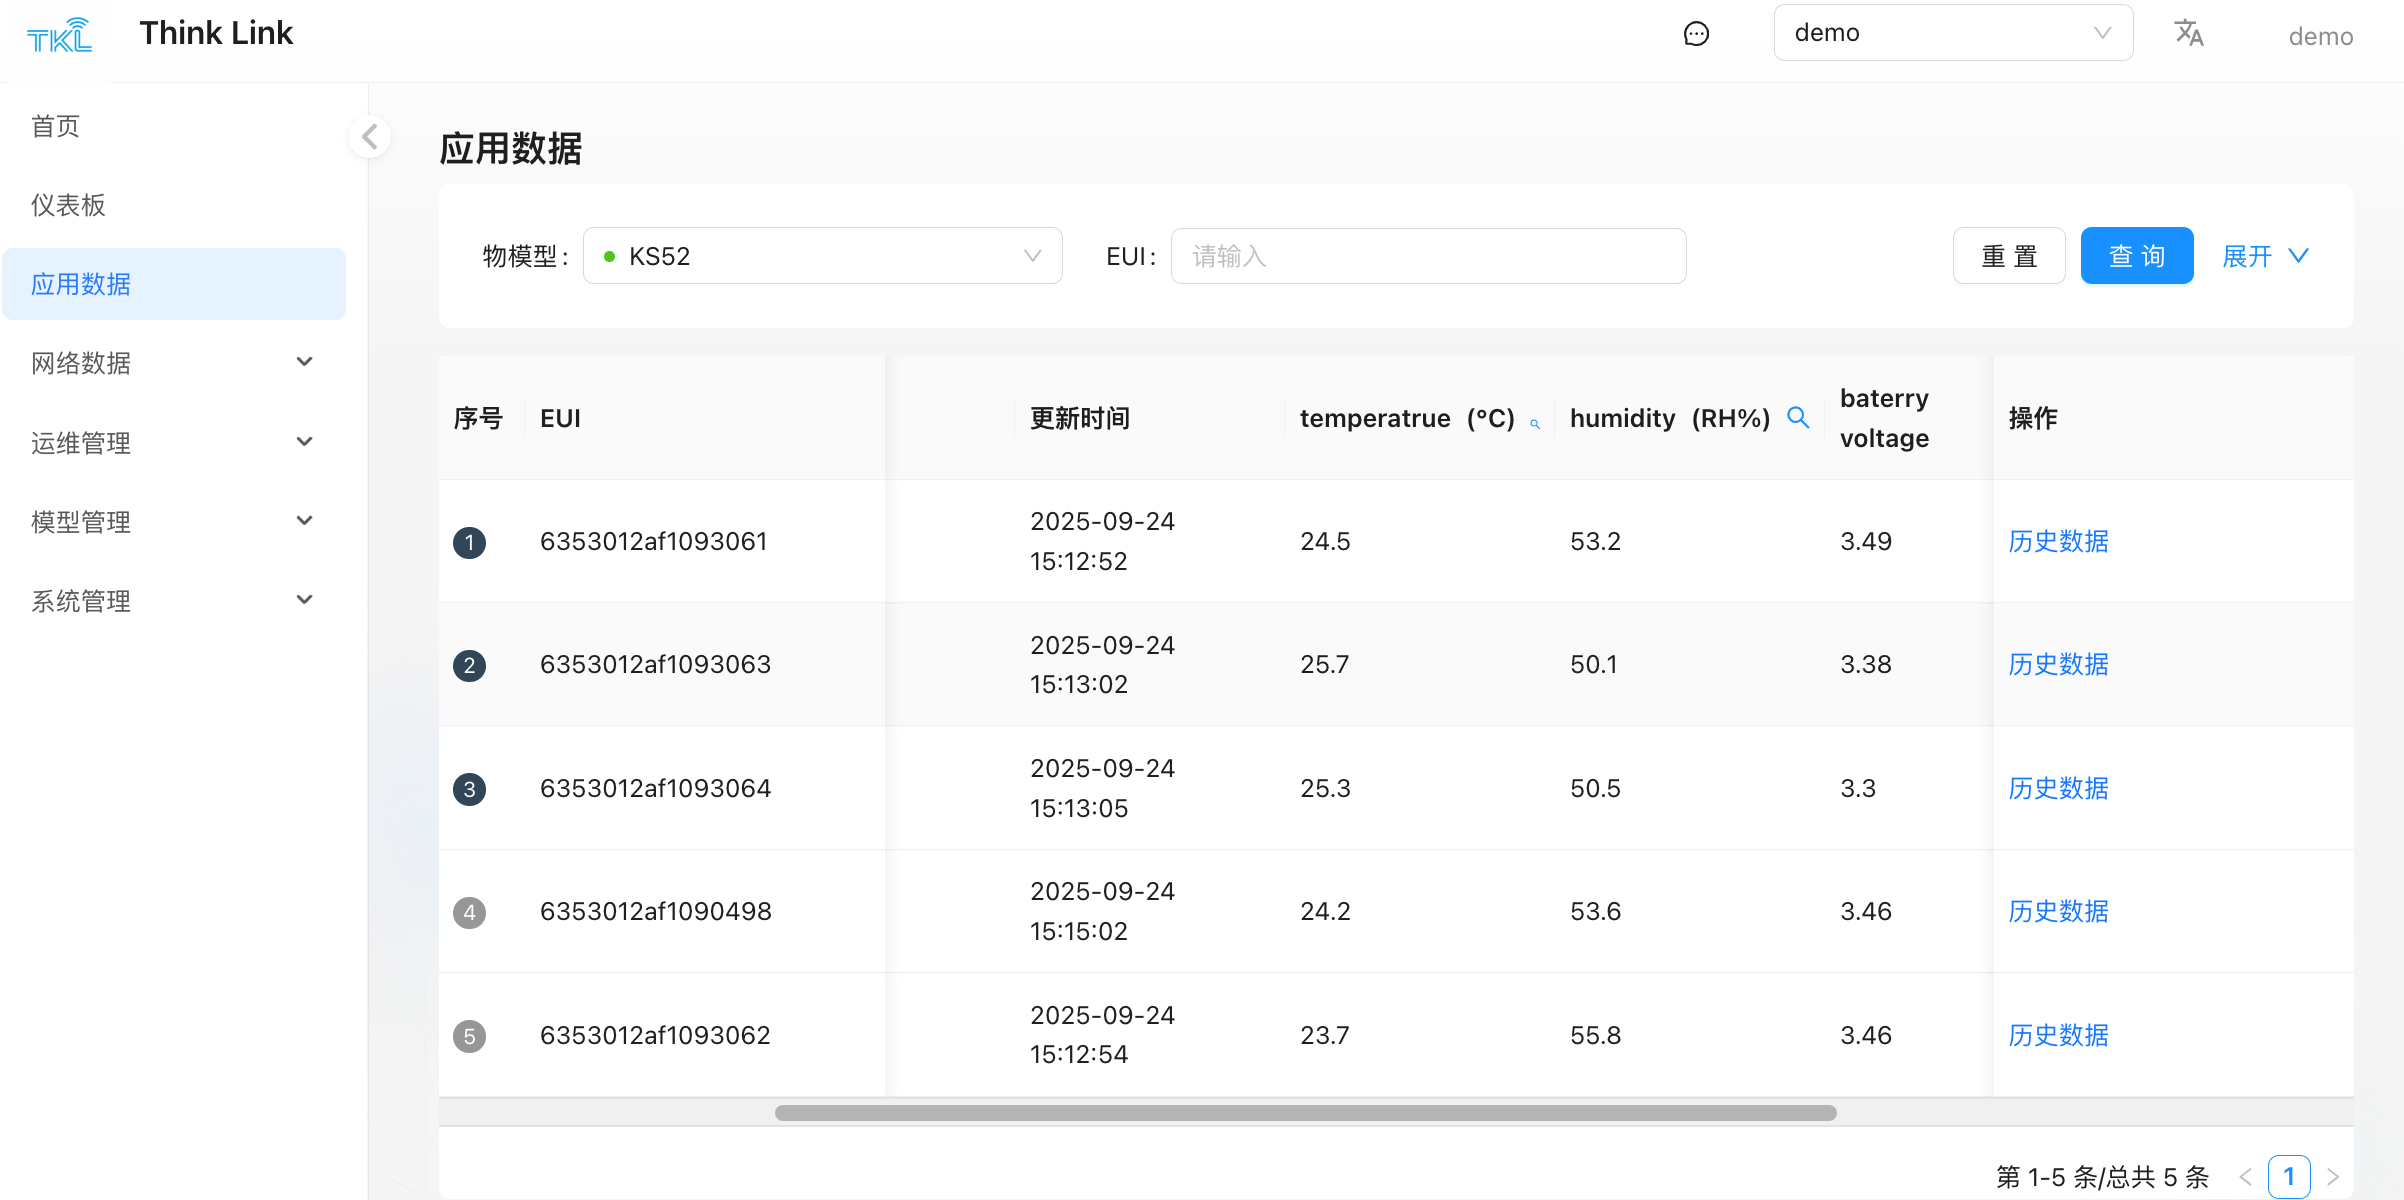Viewport: 2404px width, 1200px height.
Task: Click the EUI input field
Action: 1428,256
